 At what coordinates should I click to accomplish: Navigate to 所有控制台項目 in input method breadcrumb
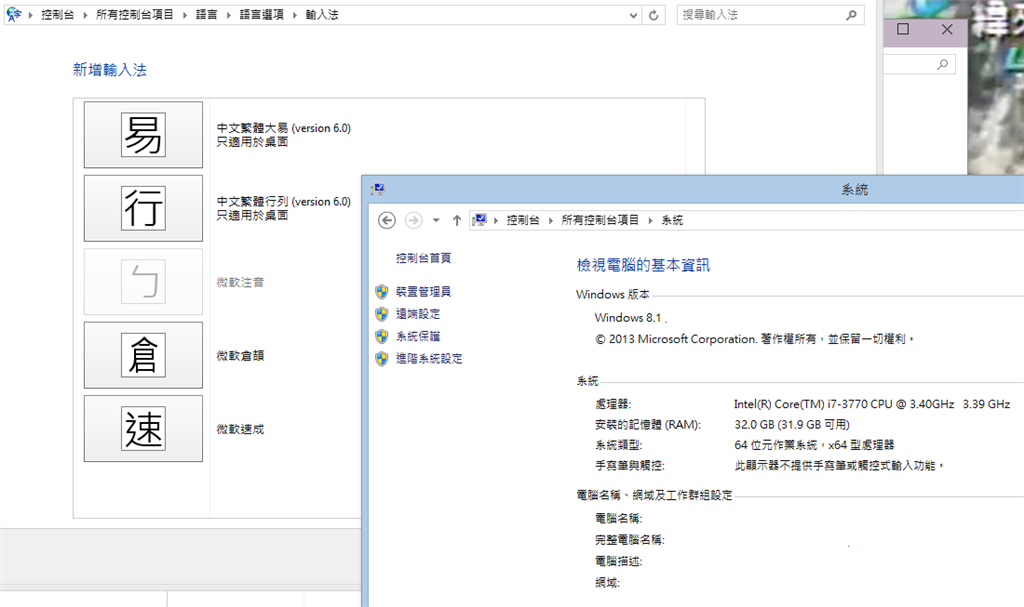coord(135,15)
